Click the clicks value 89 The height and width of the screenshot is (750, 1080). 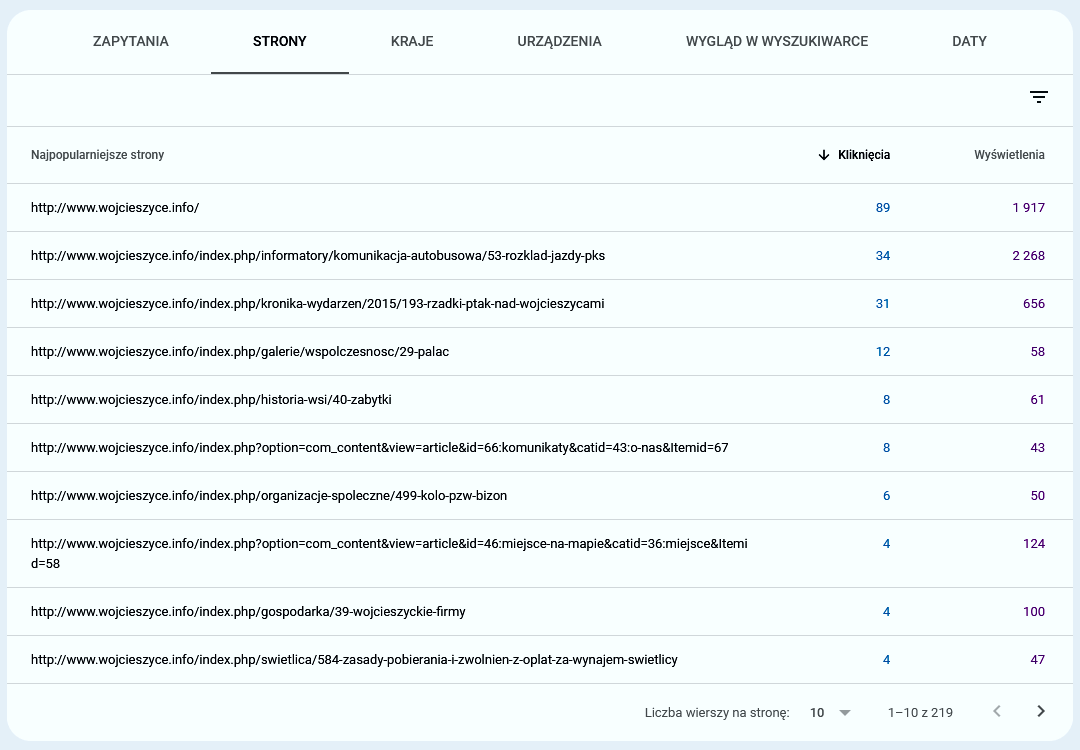(882, 207)
